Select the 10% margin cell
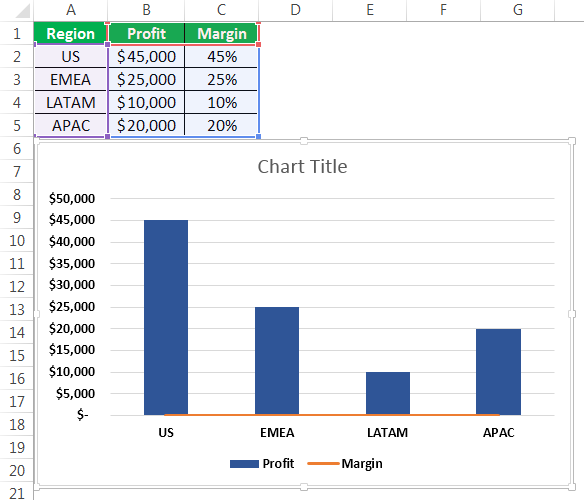The image size is (584, 500). pos(222,102)
